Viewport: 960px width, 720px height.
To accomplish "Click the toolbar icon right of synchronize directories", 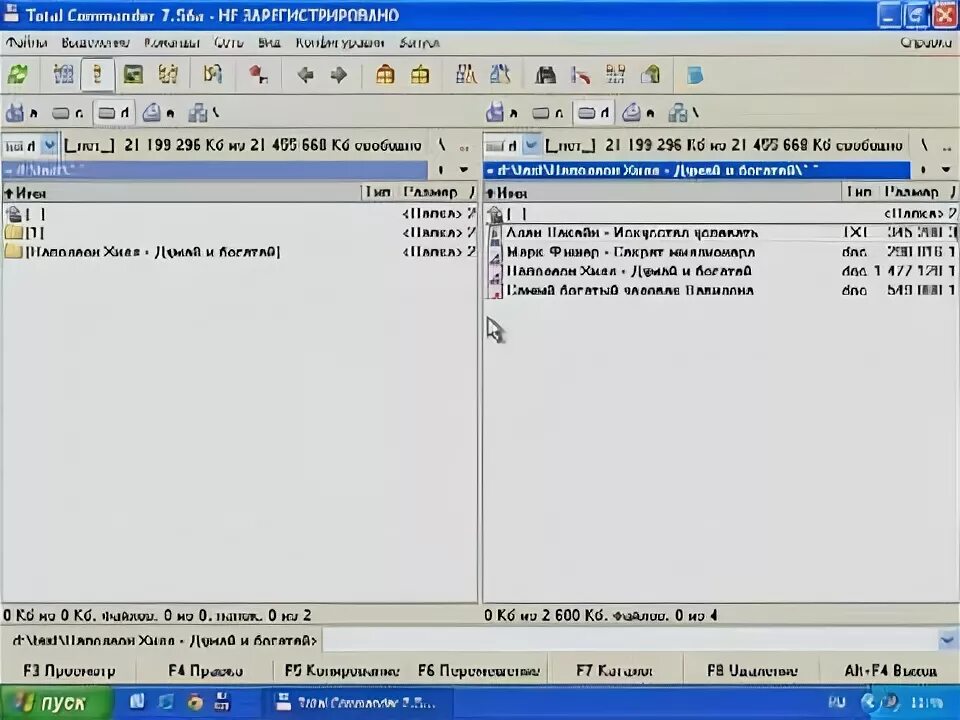I will click(650, 75).
